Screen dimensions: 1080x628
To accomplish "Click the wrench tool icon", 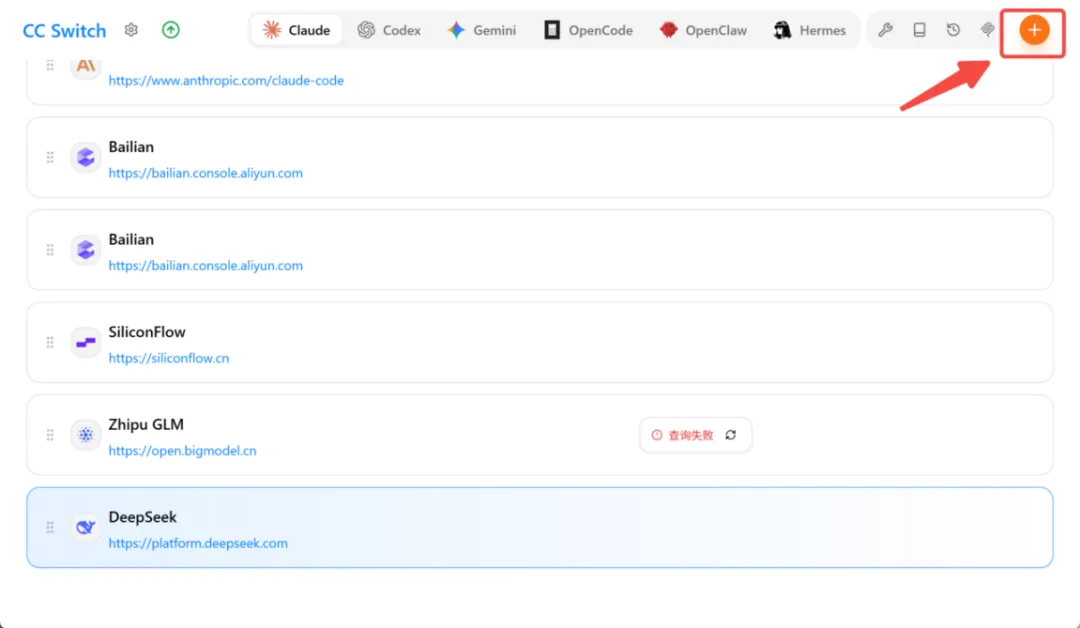I will click(885, 30).
